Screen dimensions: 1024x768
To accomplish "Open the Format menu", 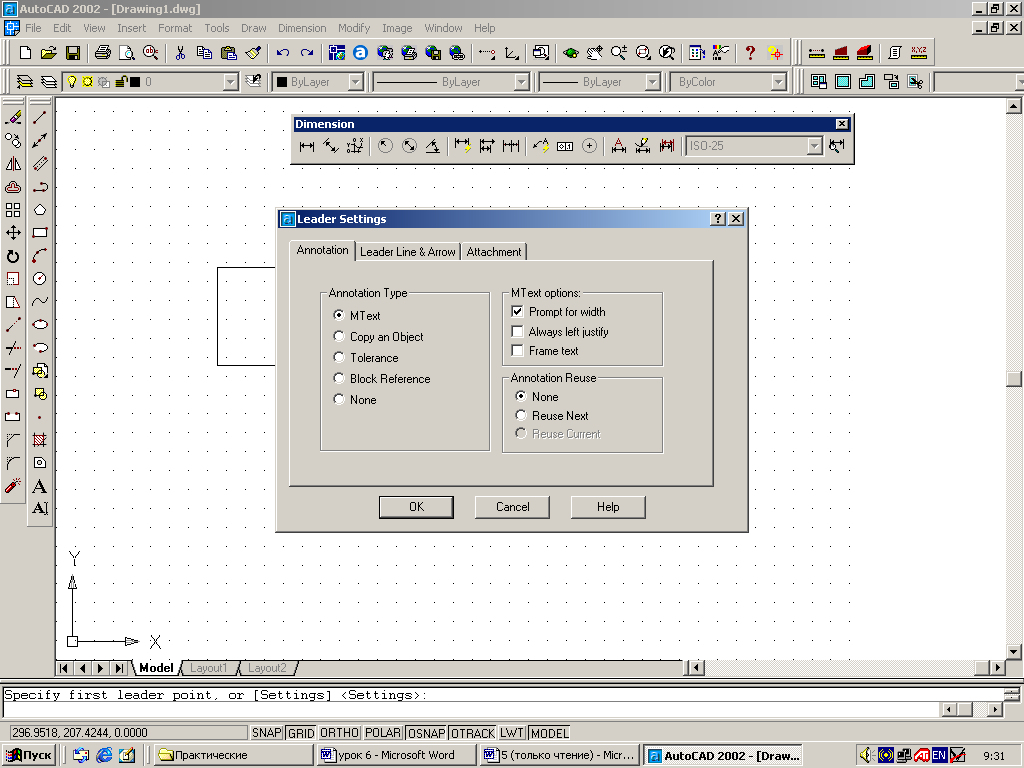I will 174,28.
